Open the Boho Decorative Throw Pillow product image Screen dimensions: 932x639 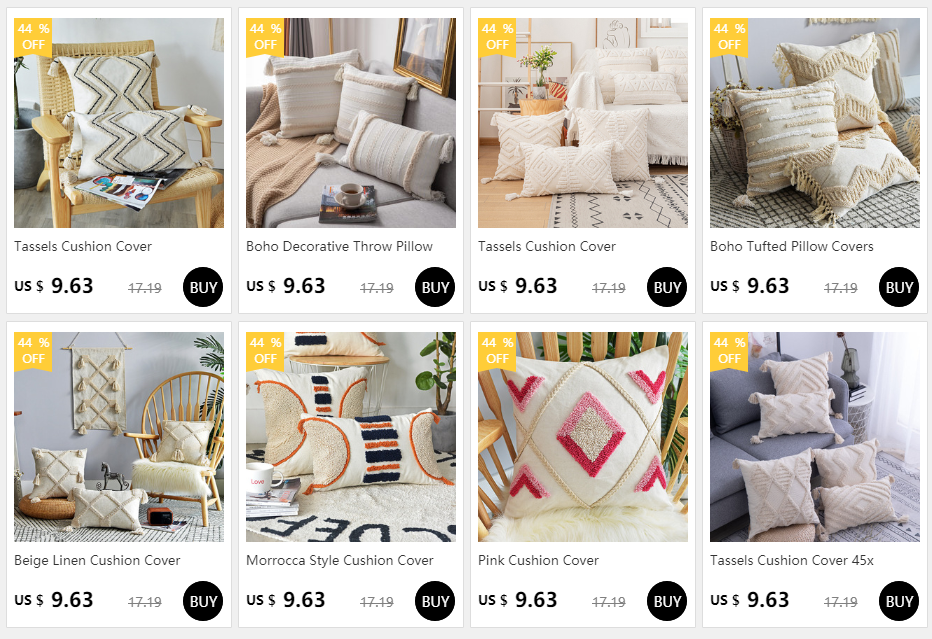351,122
